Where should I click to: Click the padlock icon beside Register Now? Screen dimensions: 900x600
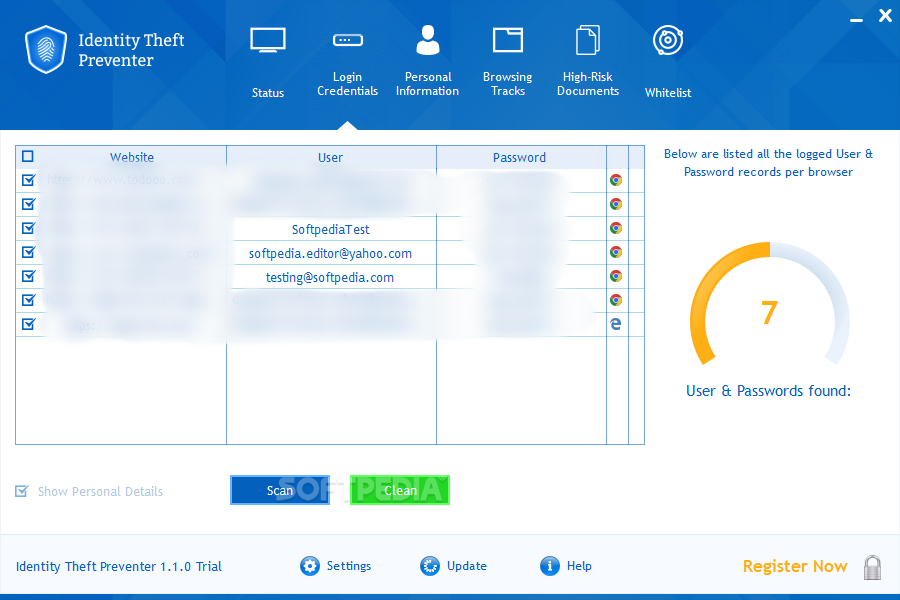click(872, 567)
